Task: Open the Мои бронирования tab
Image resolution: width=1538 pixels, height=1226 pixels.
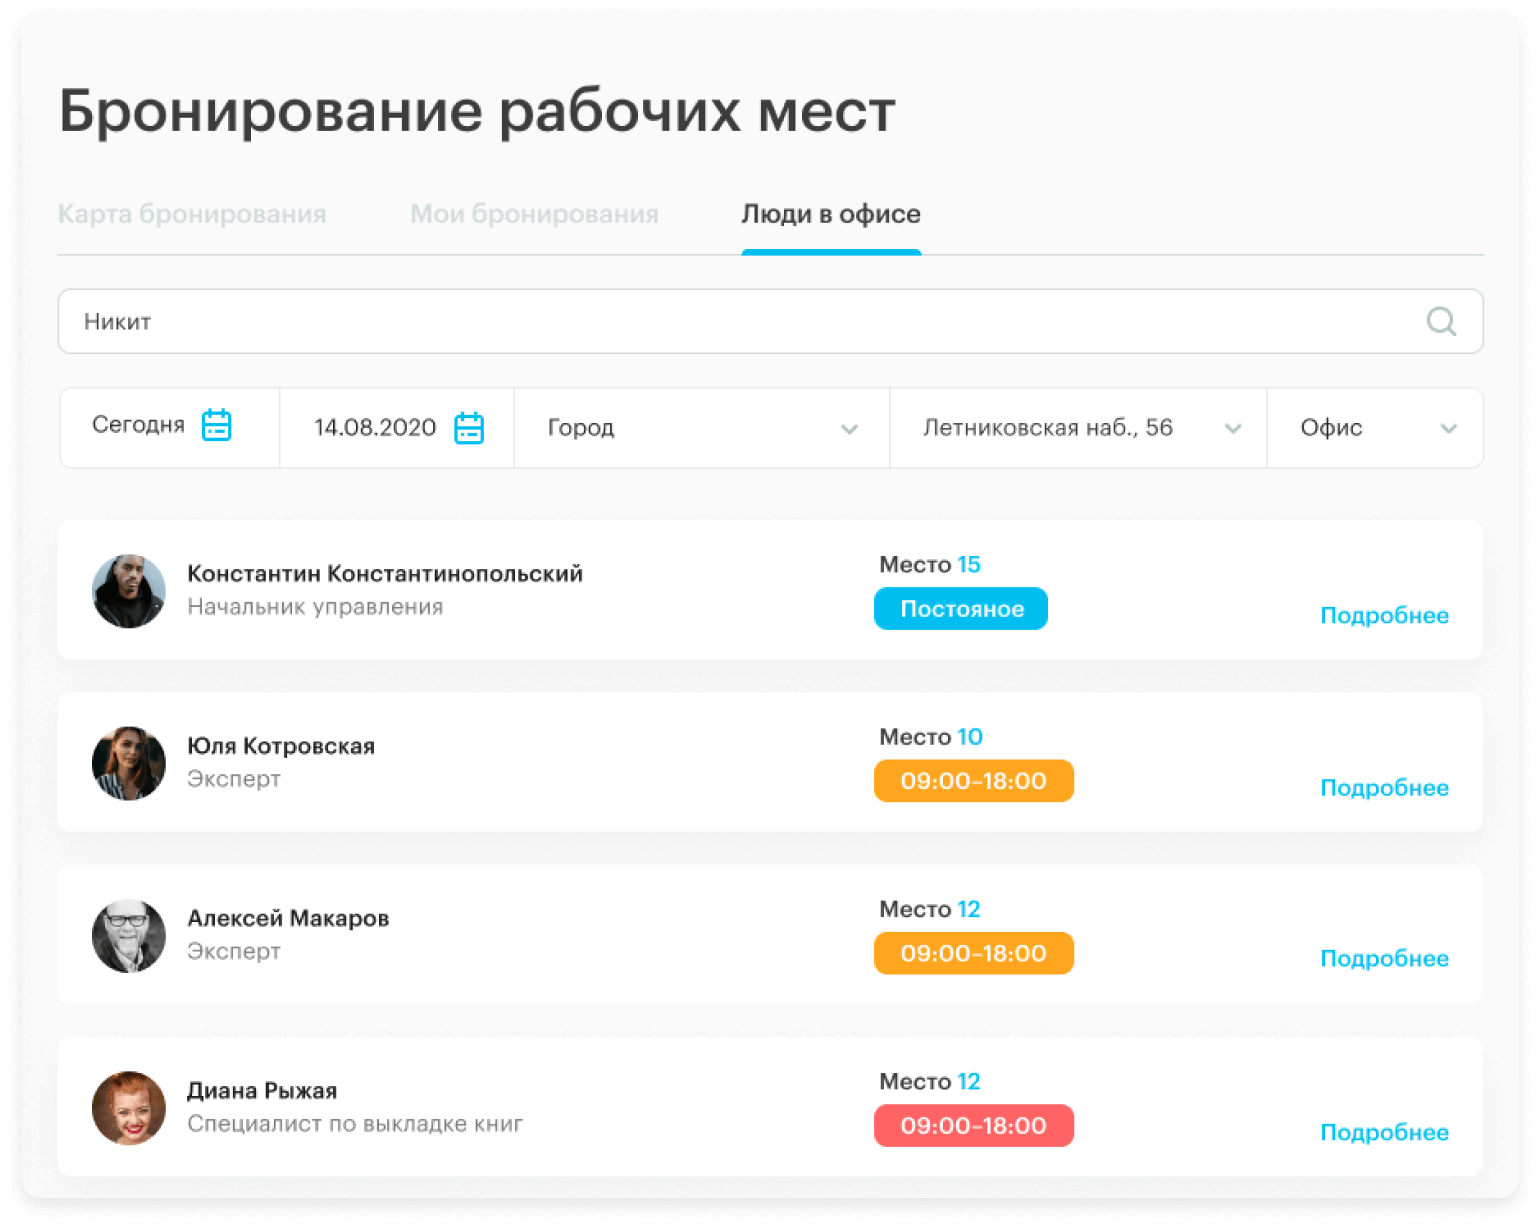Action: click(x=534, y=213)
